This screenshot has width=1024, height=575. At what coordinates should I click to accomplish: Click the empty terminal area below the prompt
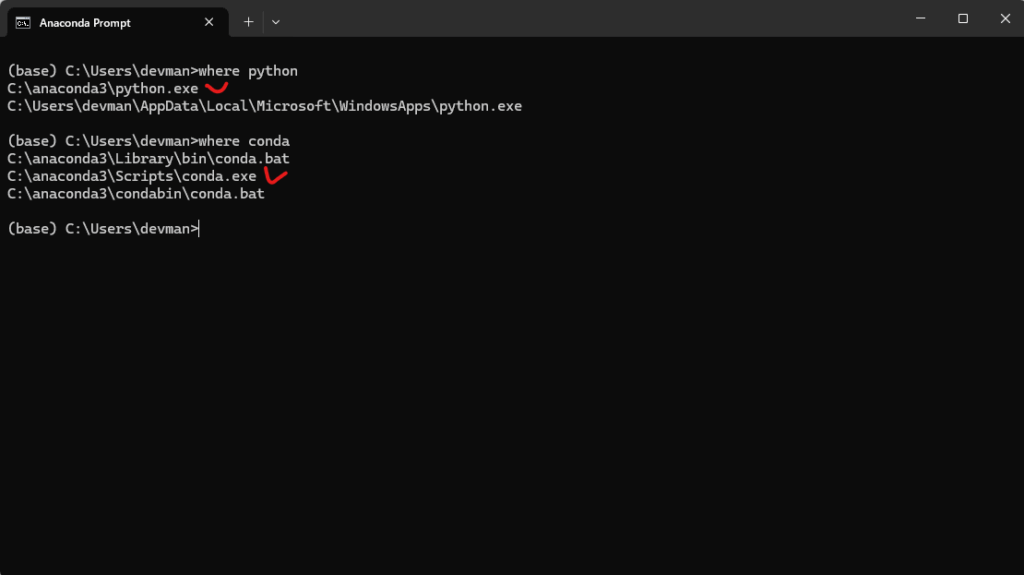click(512, 405)
